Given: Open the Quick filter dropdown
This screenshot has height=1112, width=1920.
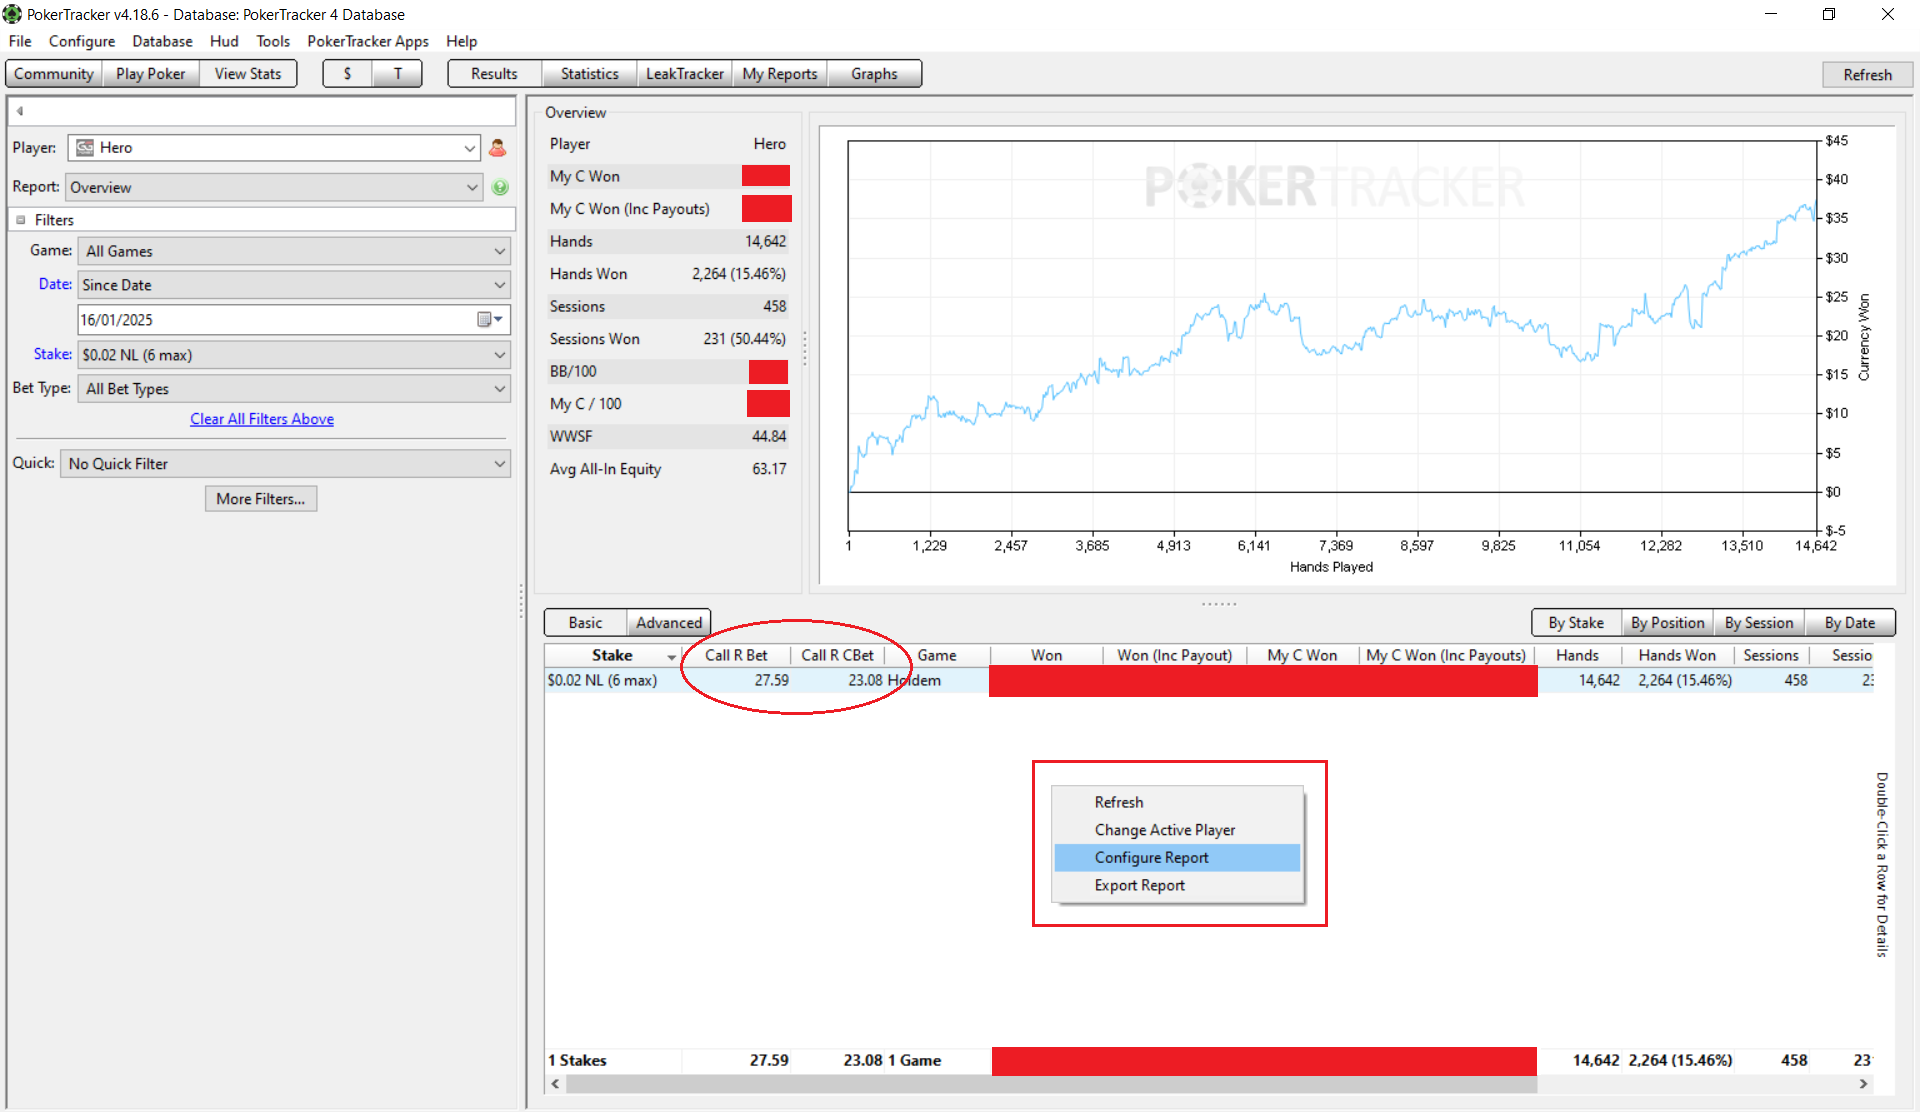Looking at the screenshot, I should [286, 464].
